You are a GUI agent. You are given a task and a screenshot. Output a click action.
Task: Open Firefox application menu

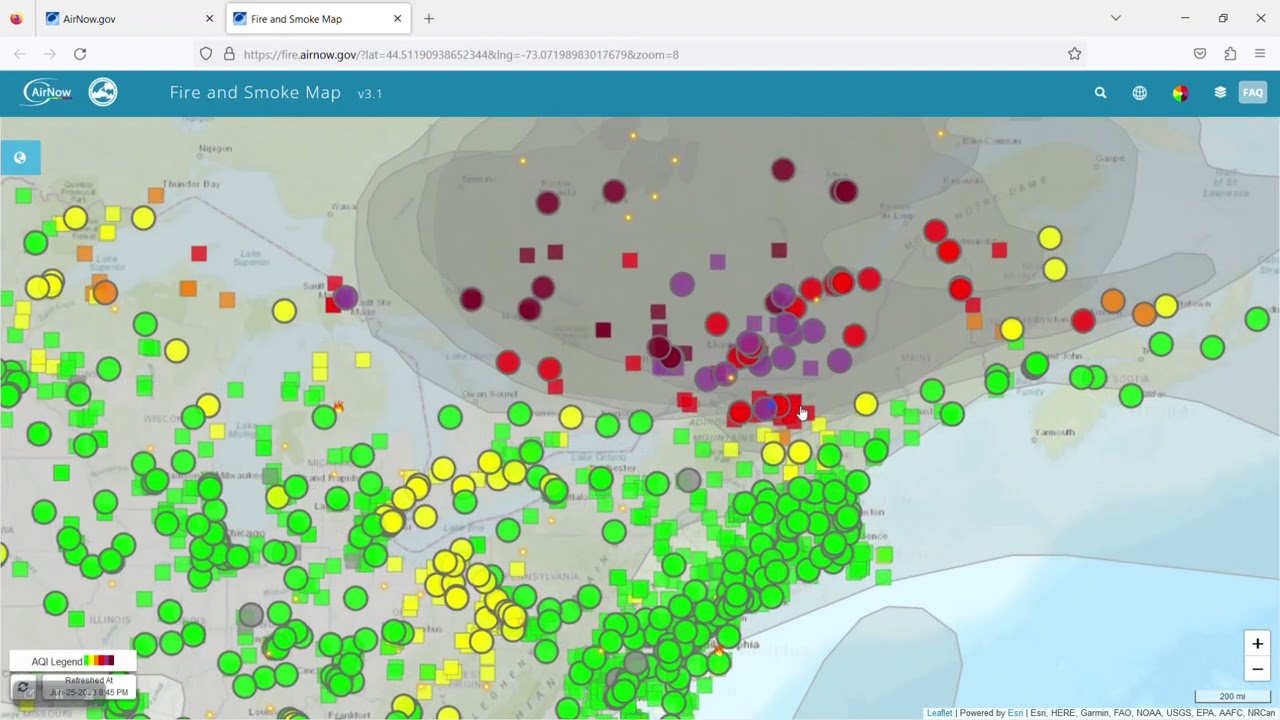[1260, 54]
